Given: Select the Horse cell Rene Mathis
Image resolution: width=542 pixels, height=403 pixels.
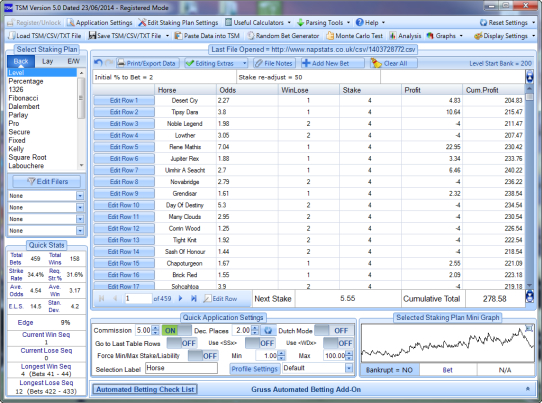Looking at the screenshot, I should click(x=185, y=147).
